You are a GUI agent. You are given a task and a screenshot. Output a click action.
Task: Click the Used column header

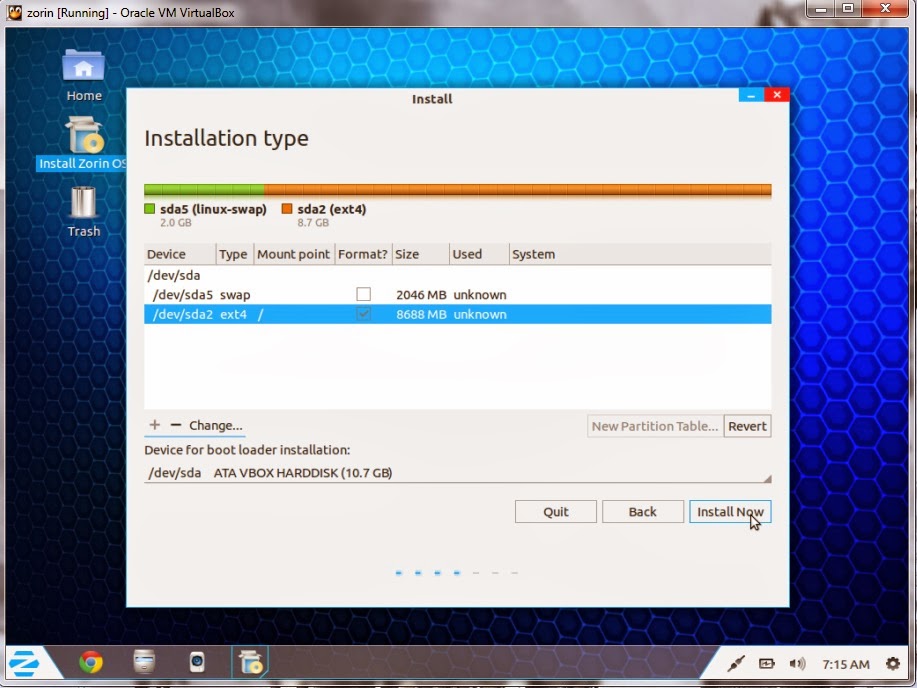pos(480,254)
